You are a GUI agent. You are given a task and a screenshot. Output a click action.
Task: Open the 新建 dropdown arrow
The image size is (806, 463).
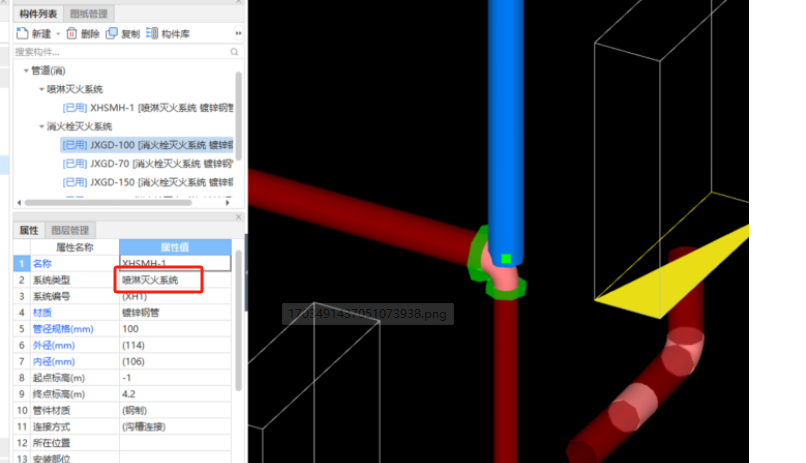point(58,34)
